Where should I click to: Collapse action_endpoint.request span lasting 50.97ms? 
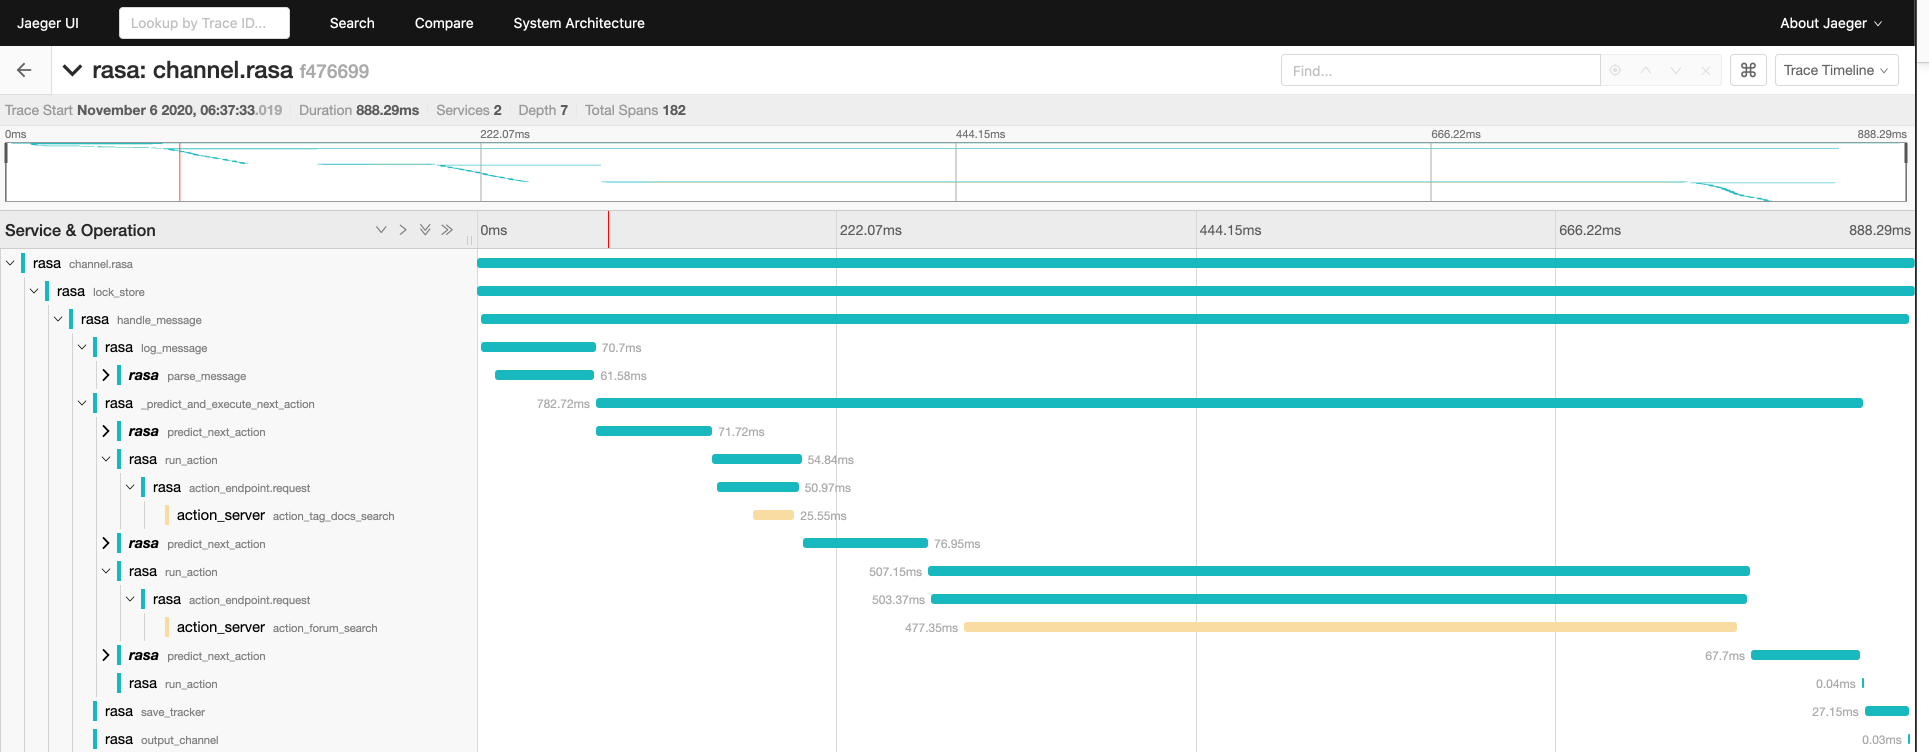point(130,487)
